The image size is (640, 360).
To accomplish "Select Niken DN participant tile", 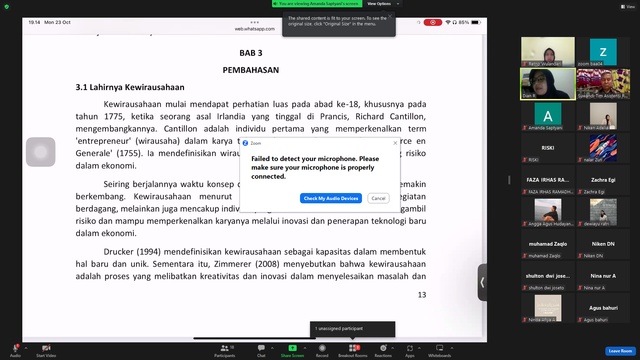I will point(603,244).
